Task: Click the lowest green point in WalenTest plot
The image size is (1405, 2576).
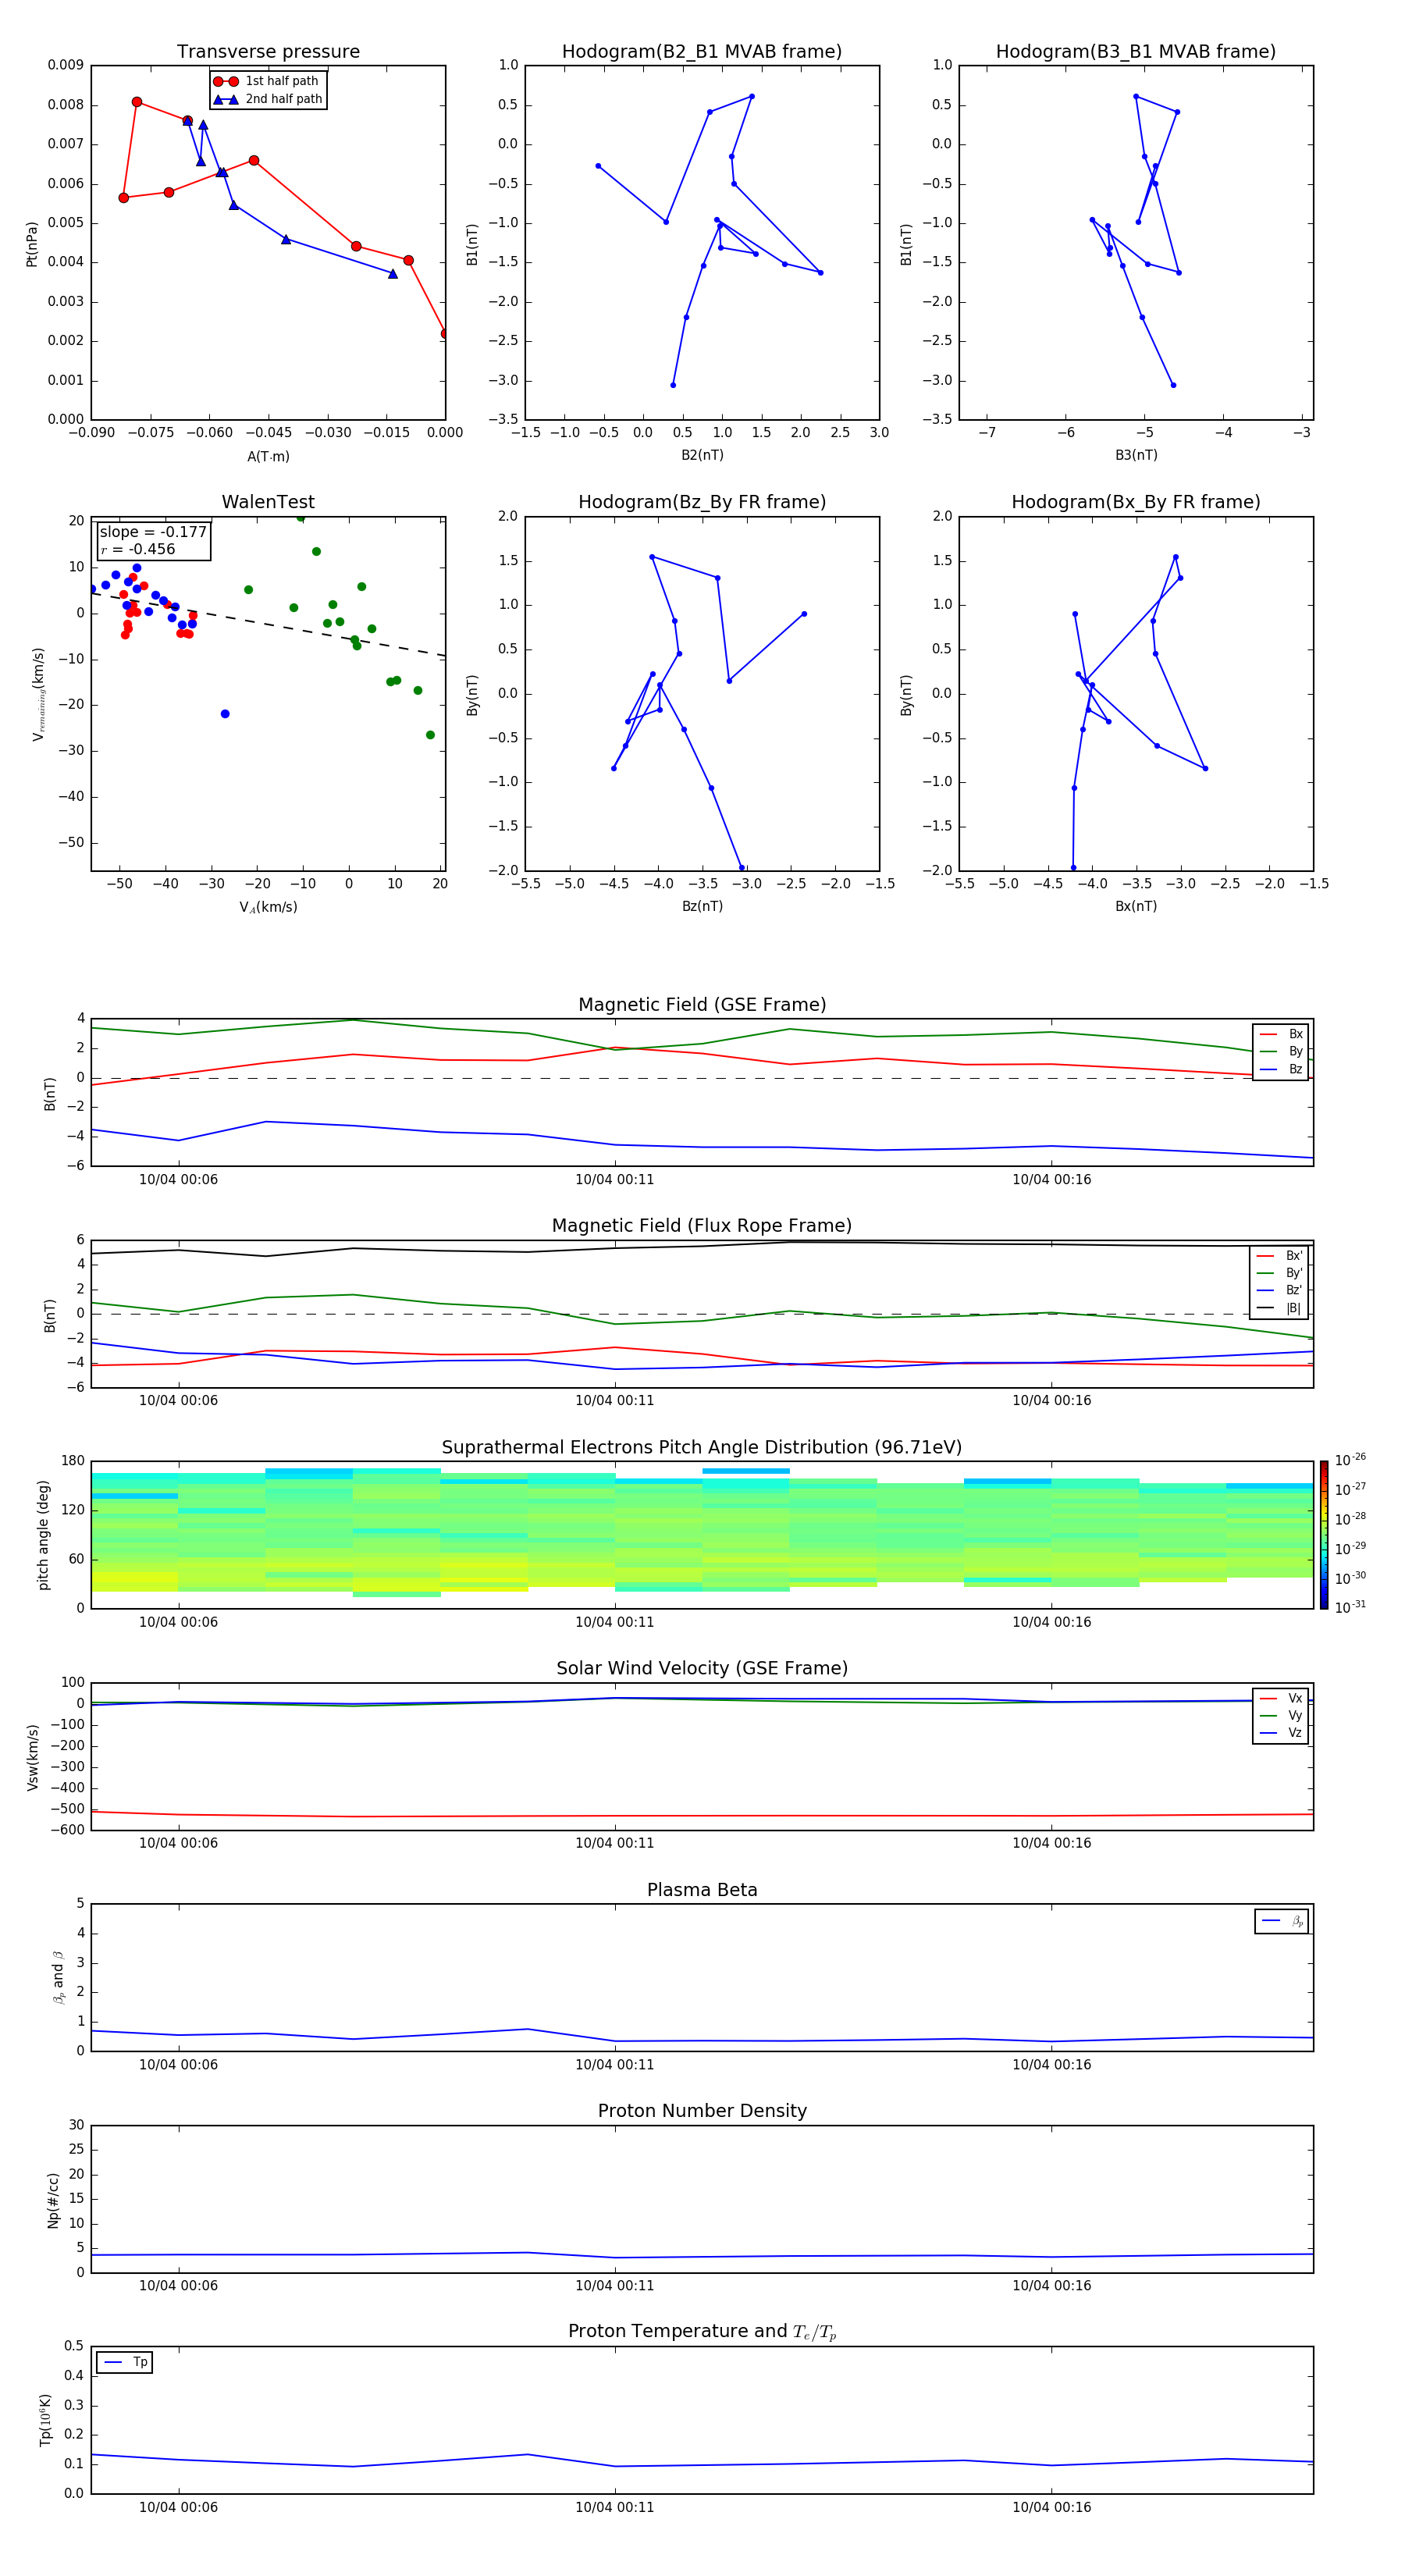Action: pyautogui.click(x=430, y=735)
